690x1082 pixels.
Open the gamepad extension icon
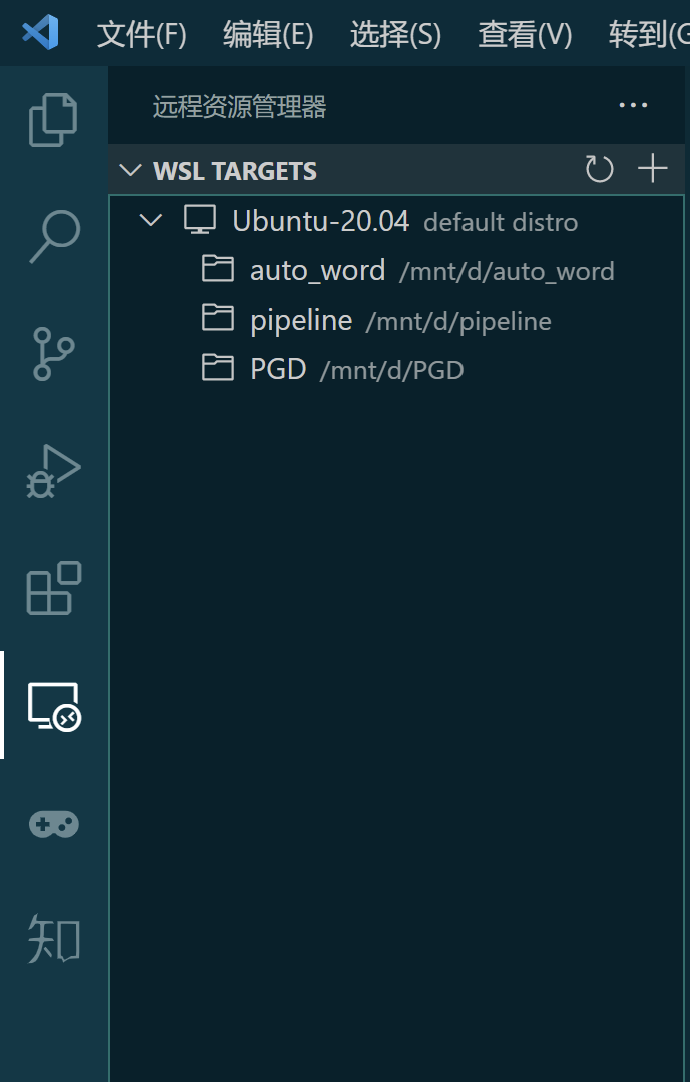coord(53,824)
